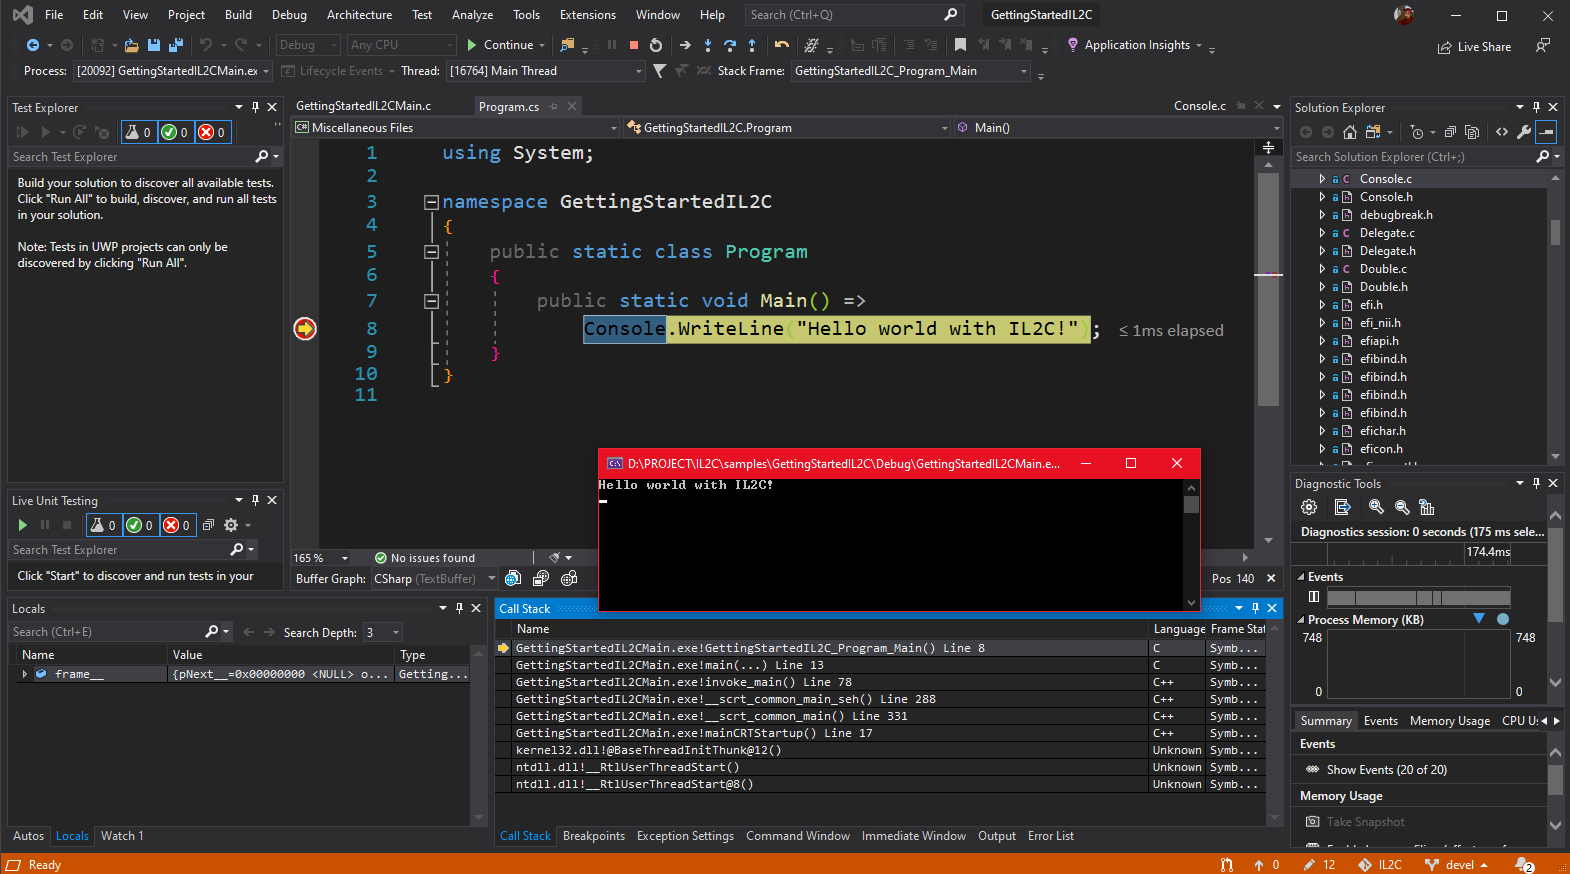Click the IL2C repository status bar item
1570x874 pixels.
click(1380, 865)
